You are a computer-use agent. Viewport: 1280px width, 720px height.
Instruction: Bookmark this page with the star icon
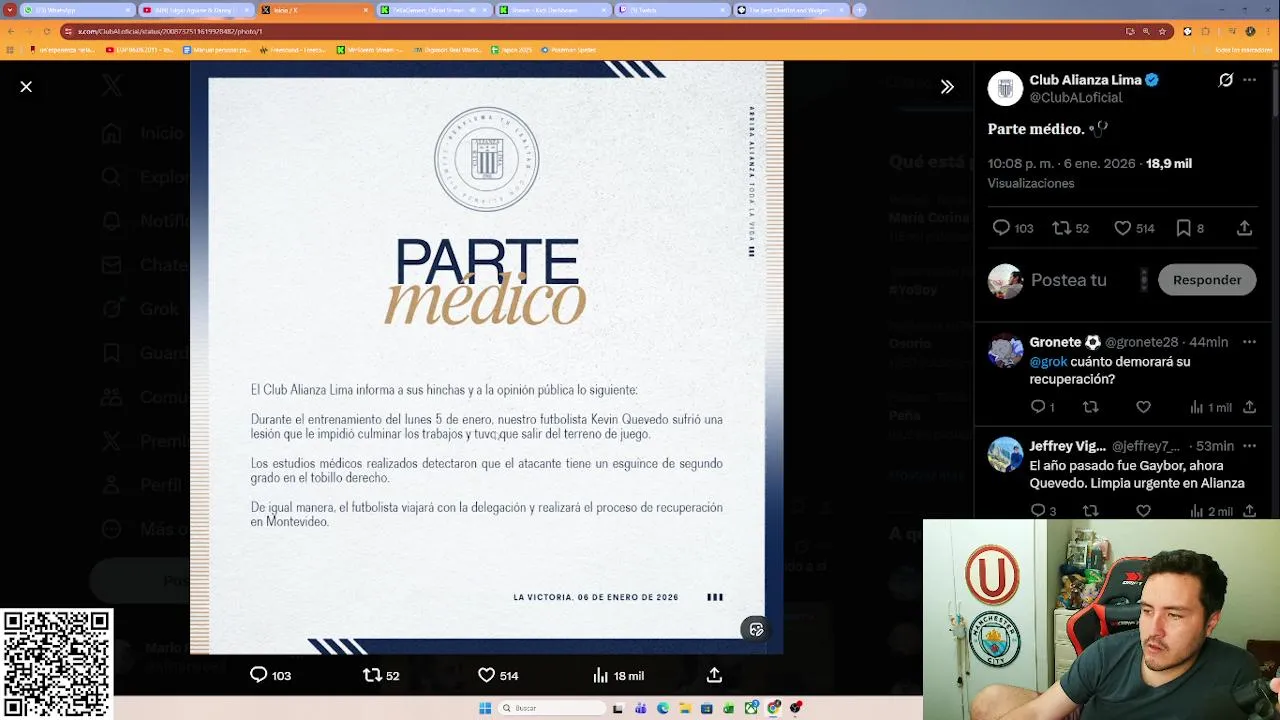point(1162,31)
